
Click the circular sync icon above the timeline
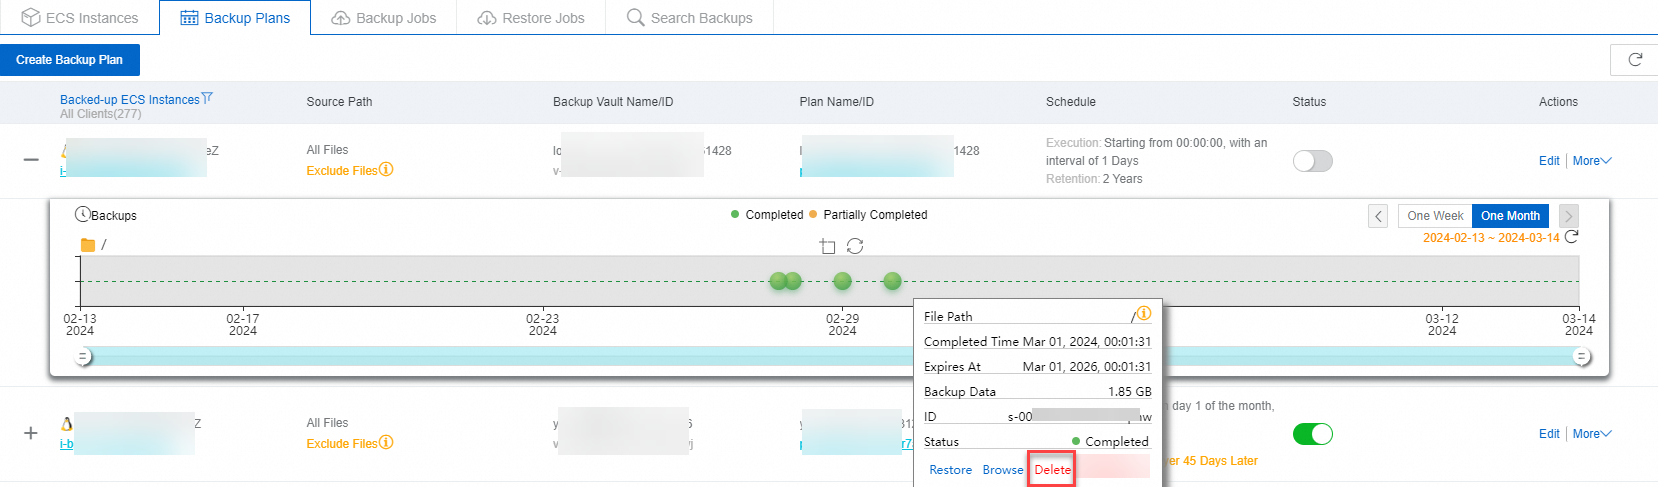point(855,246)
